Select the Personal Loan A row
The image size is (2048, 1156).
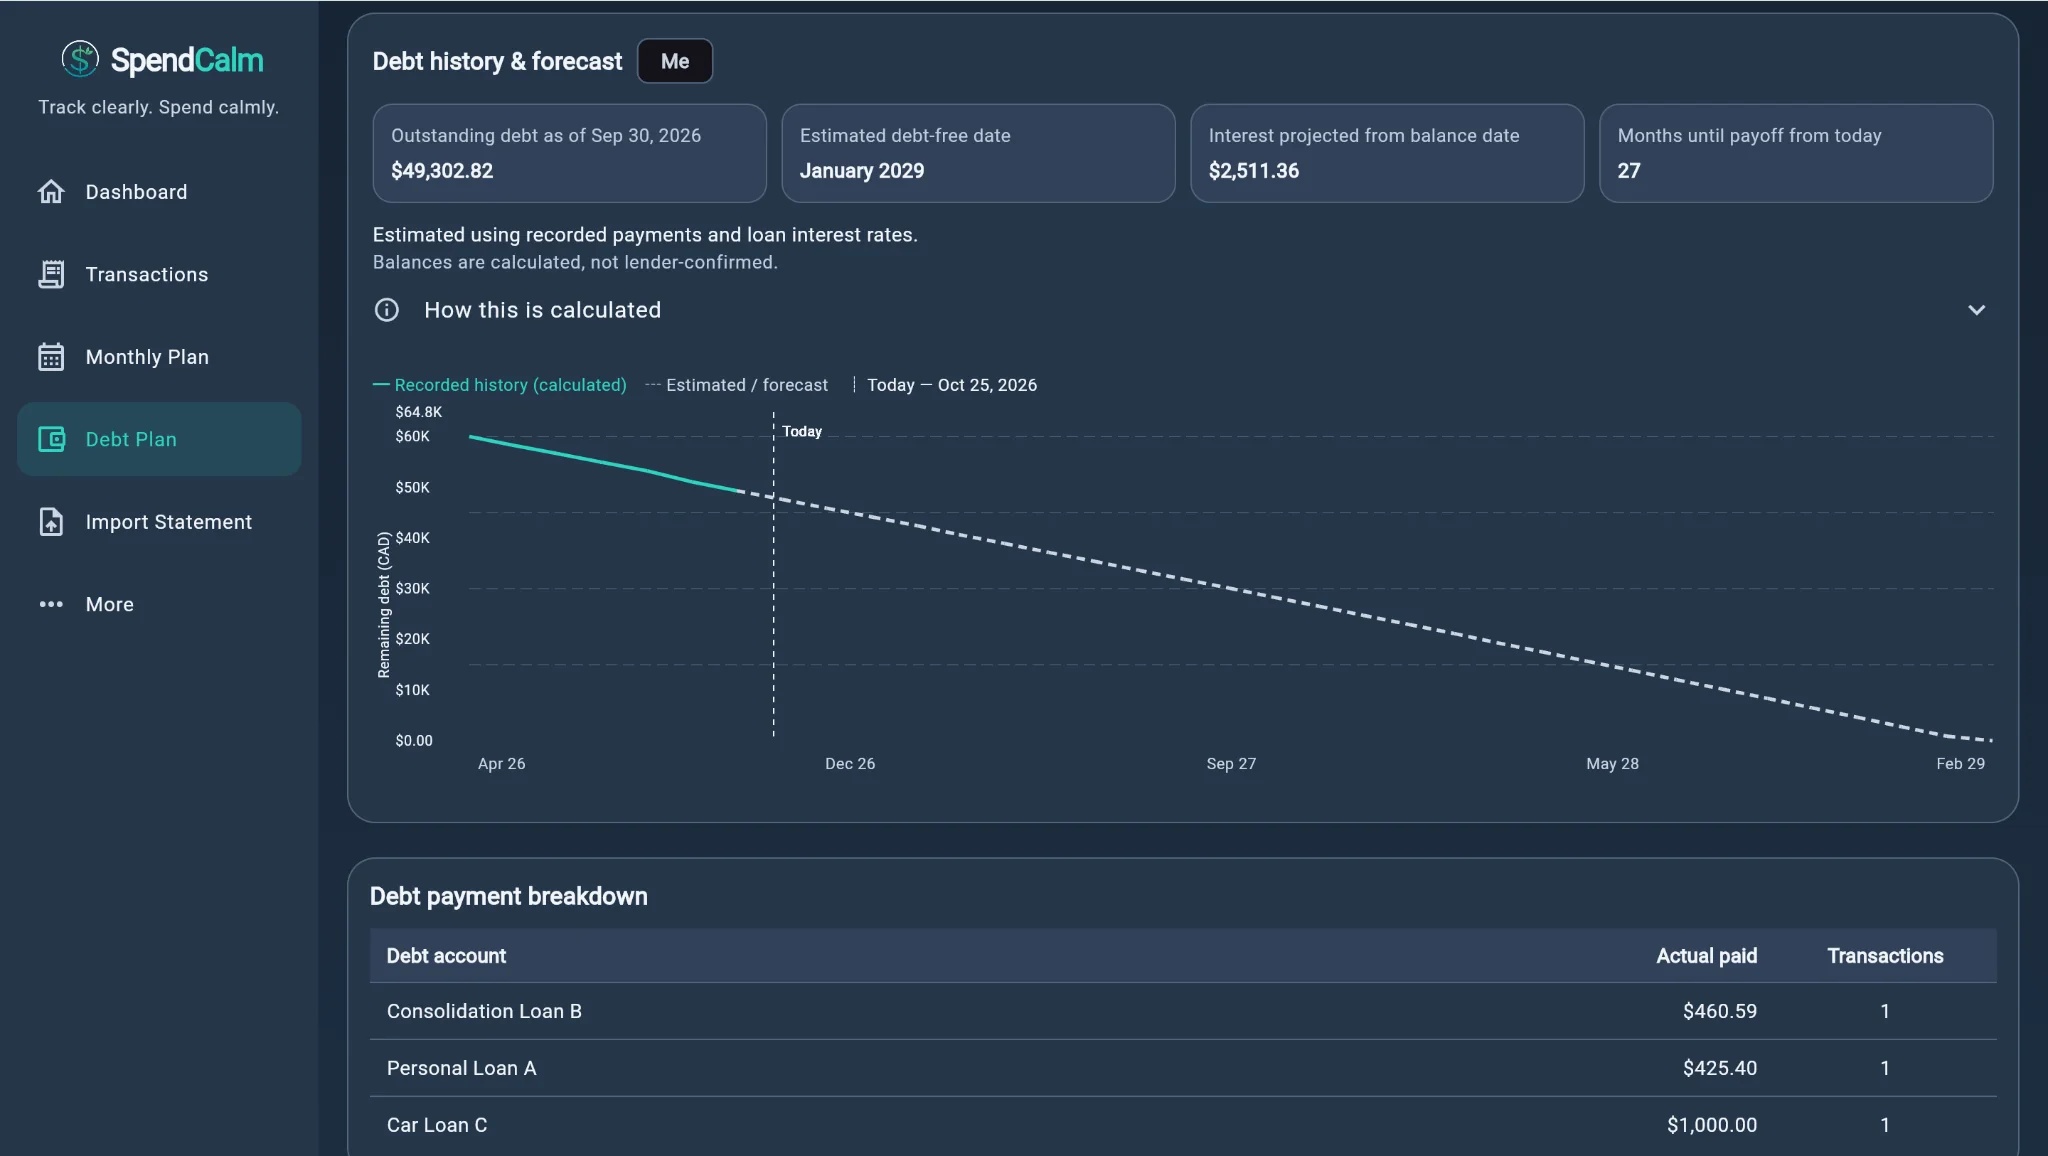pos(1183,1068)
